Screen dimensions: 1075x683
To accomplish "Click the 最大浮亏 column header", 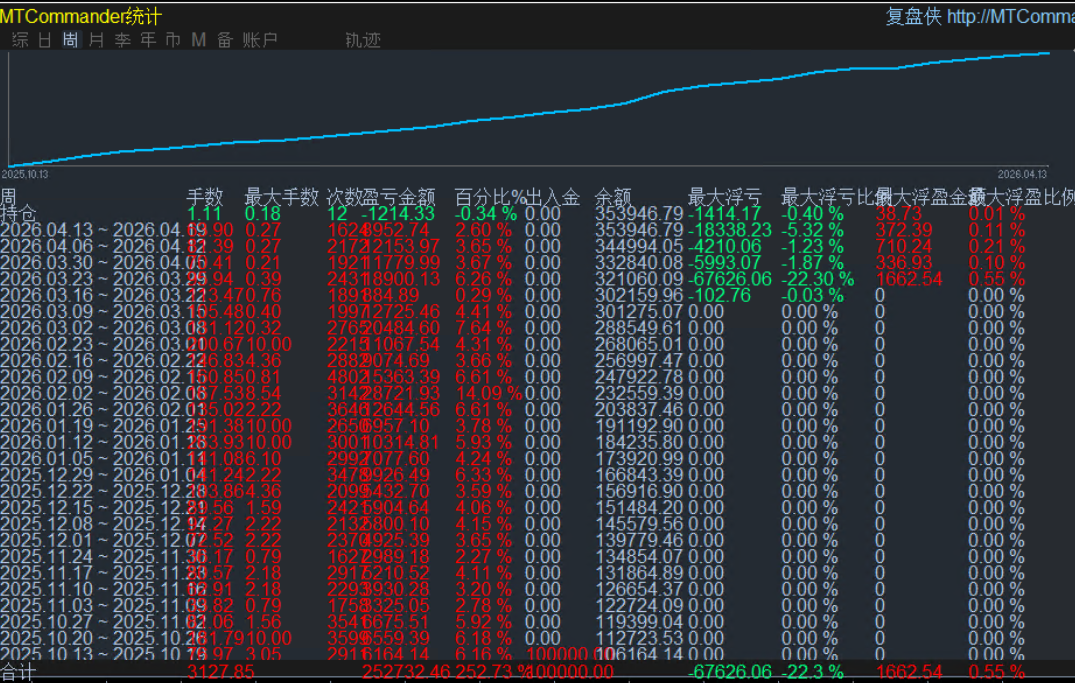I will click(725, 197).
